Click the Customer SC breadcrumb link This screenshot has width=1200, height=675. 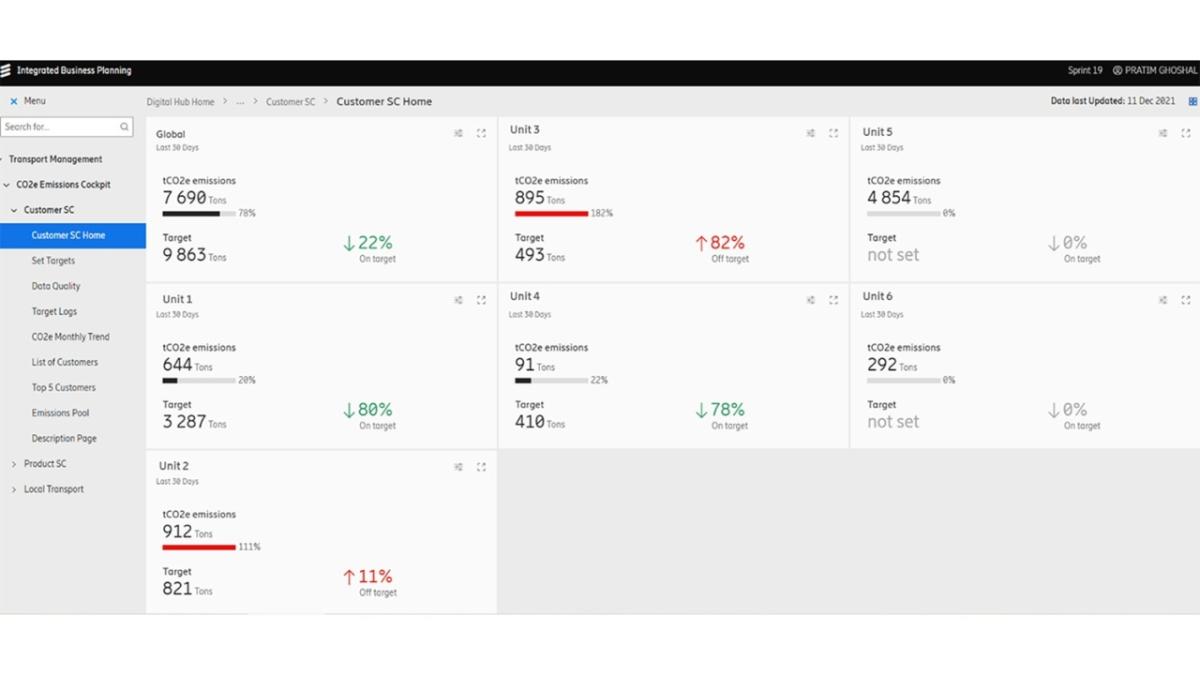coord(290,102)
